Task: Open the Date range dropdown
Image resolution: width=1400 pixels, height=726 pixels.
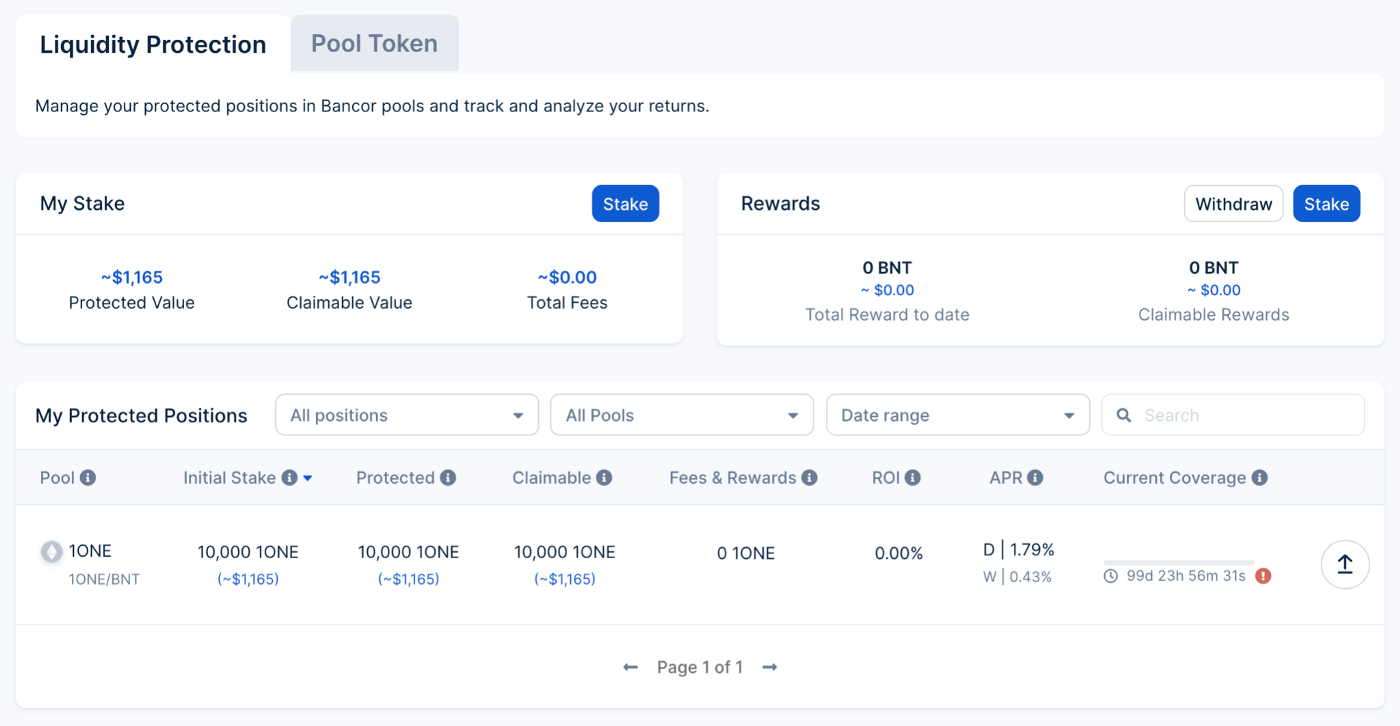Action: pos(958,415)
